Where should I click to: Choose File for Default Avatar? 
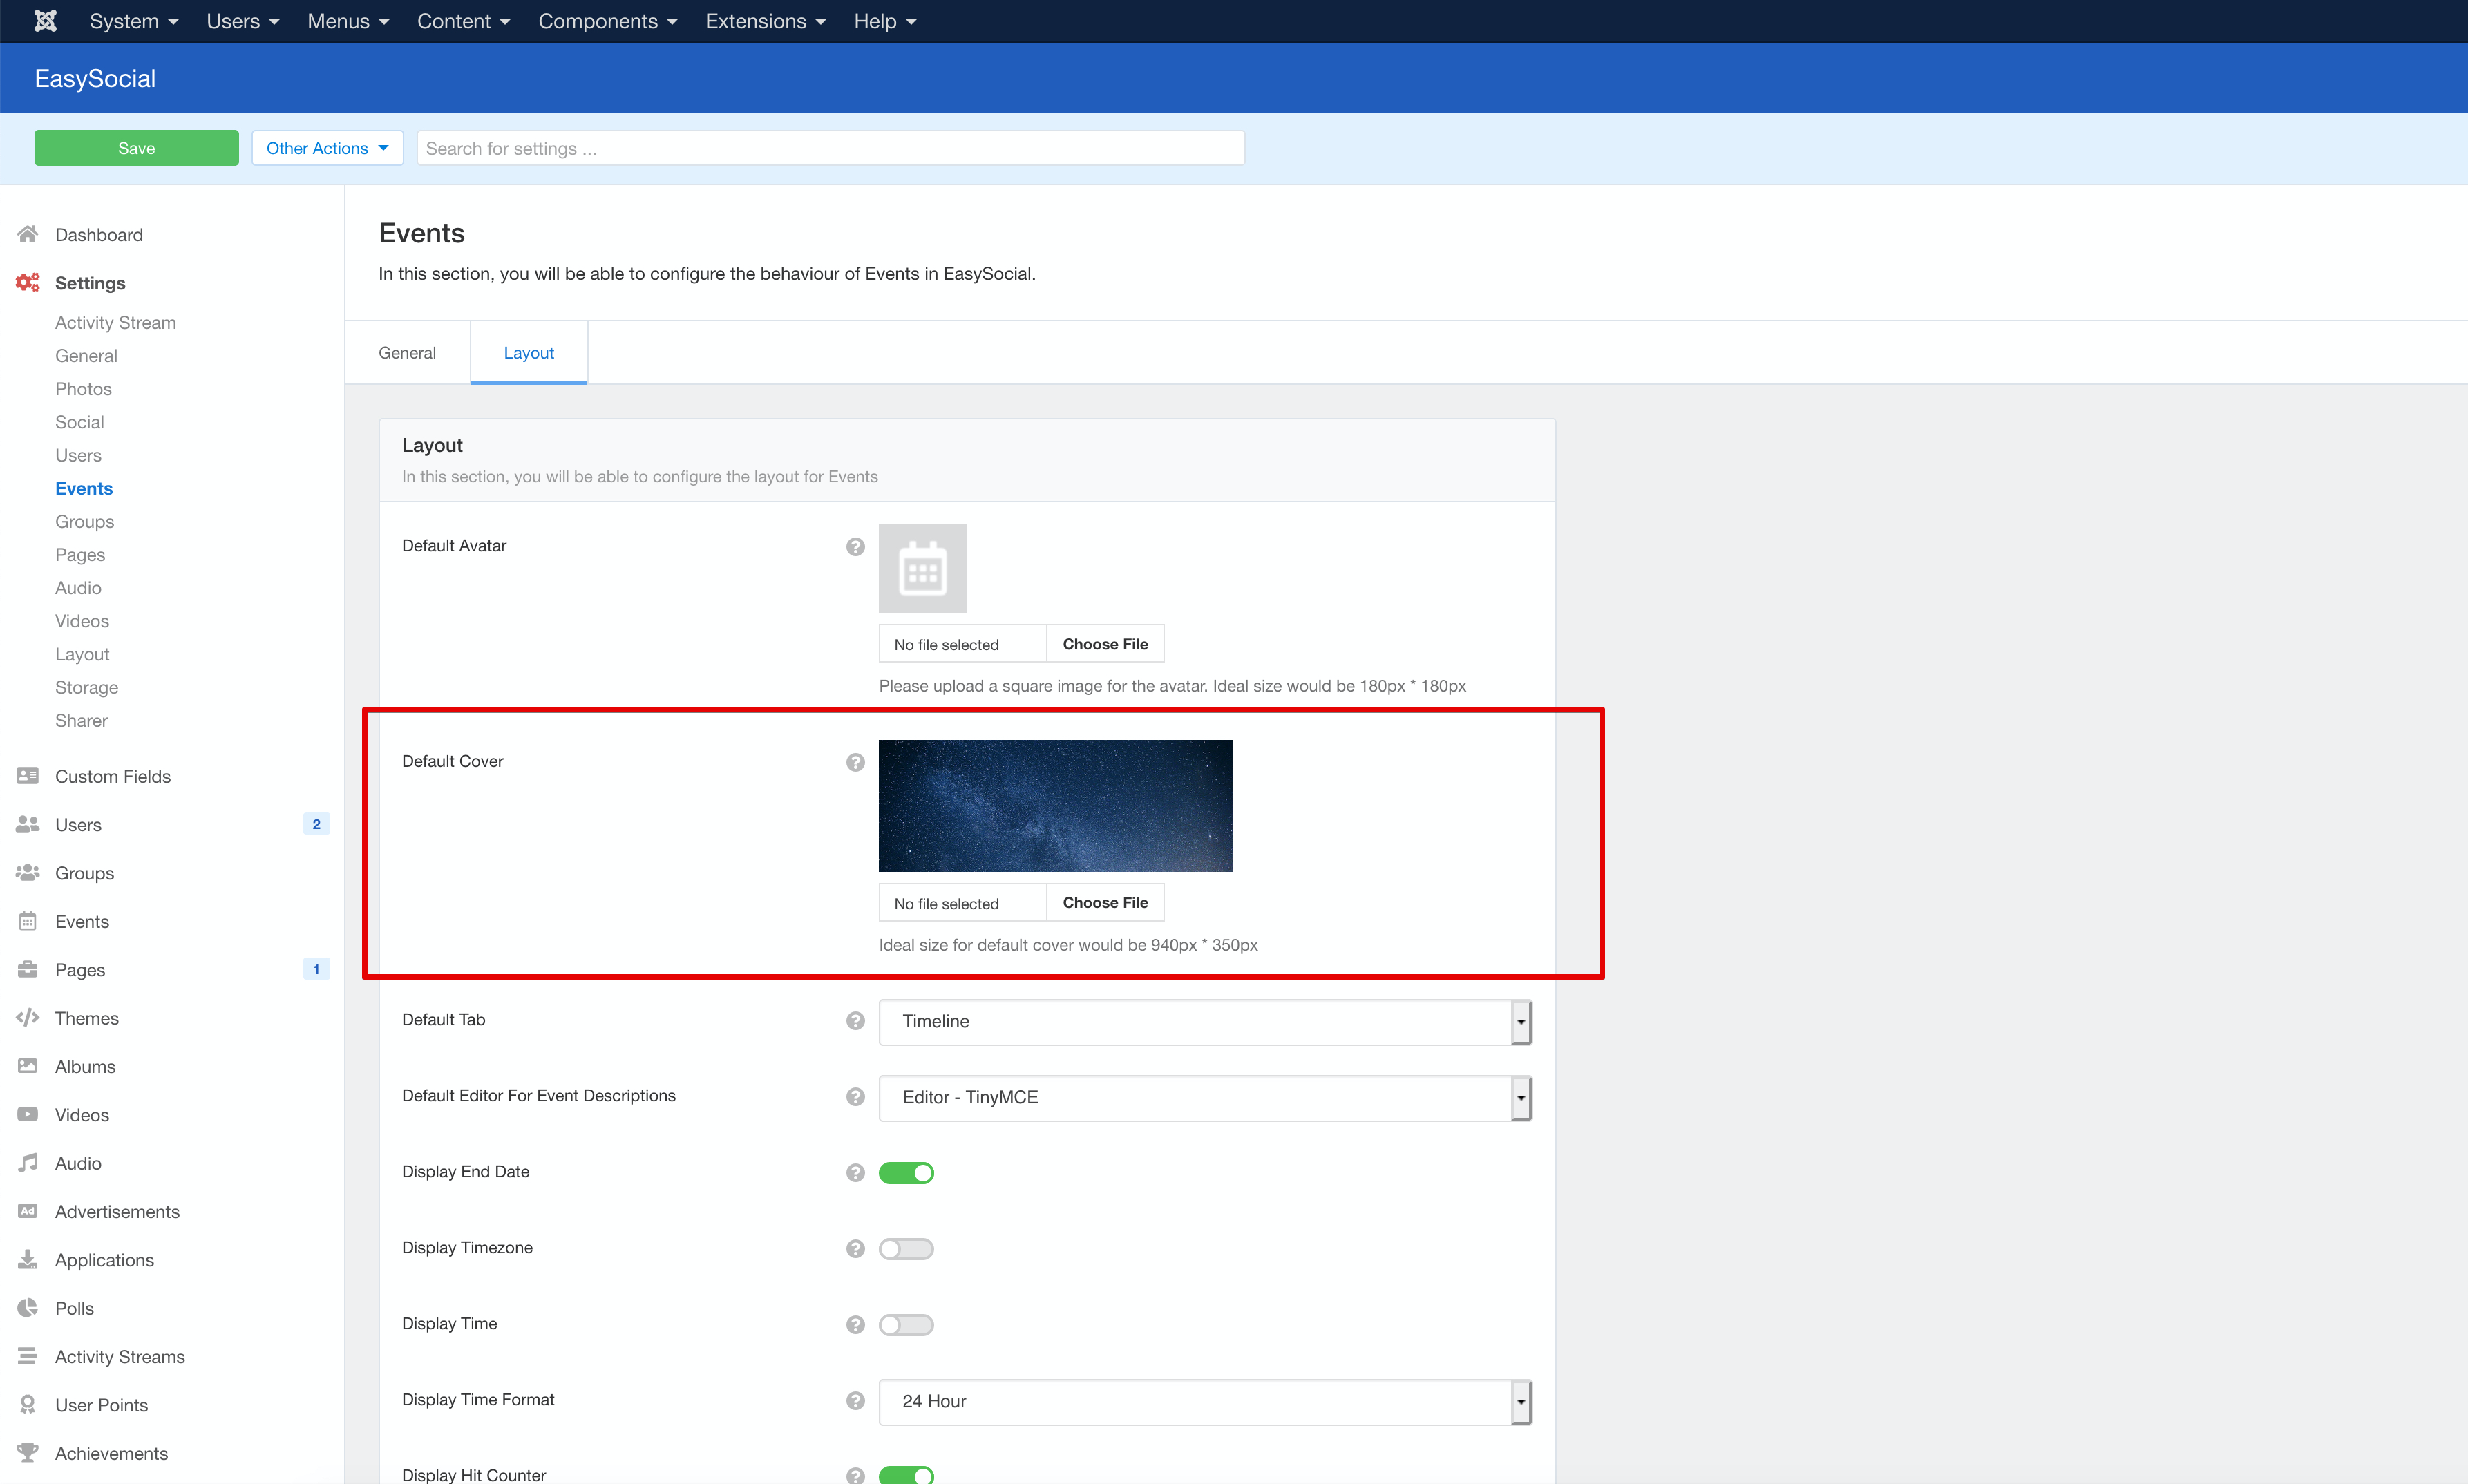1105,644
